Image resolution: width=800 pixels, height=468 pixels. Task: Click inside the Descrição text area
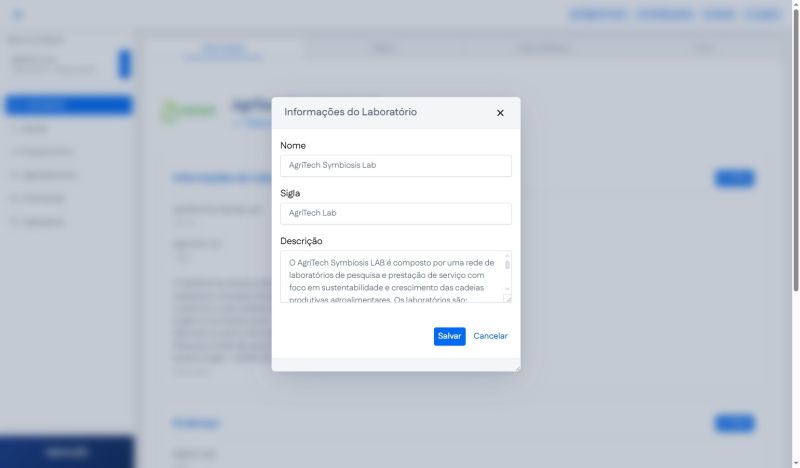point(390,276)
